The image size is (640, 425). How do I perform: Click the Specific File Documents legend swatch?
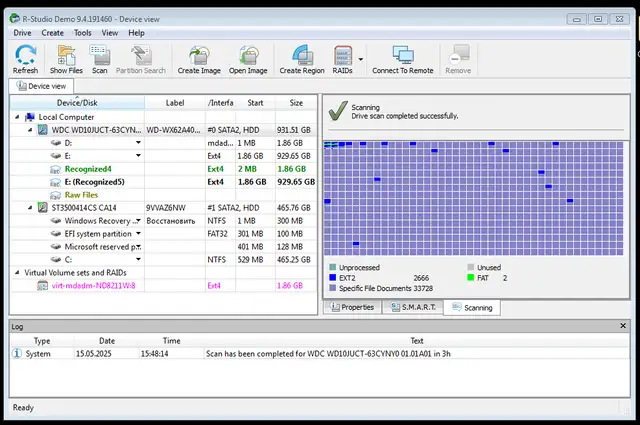tap(333, 288)
